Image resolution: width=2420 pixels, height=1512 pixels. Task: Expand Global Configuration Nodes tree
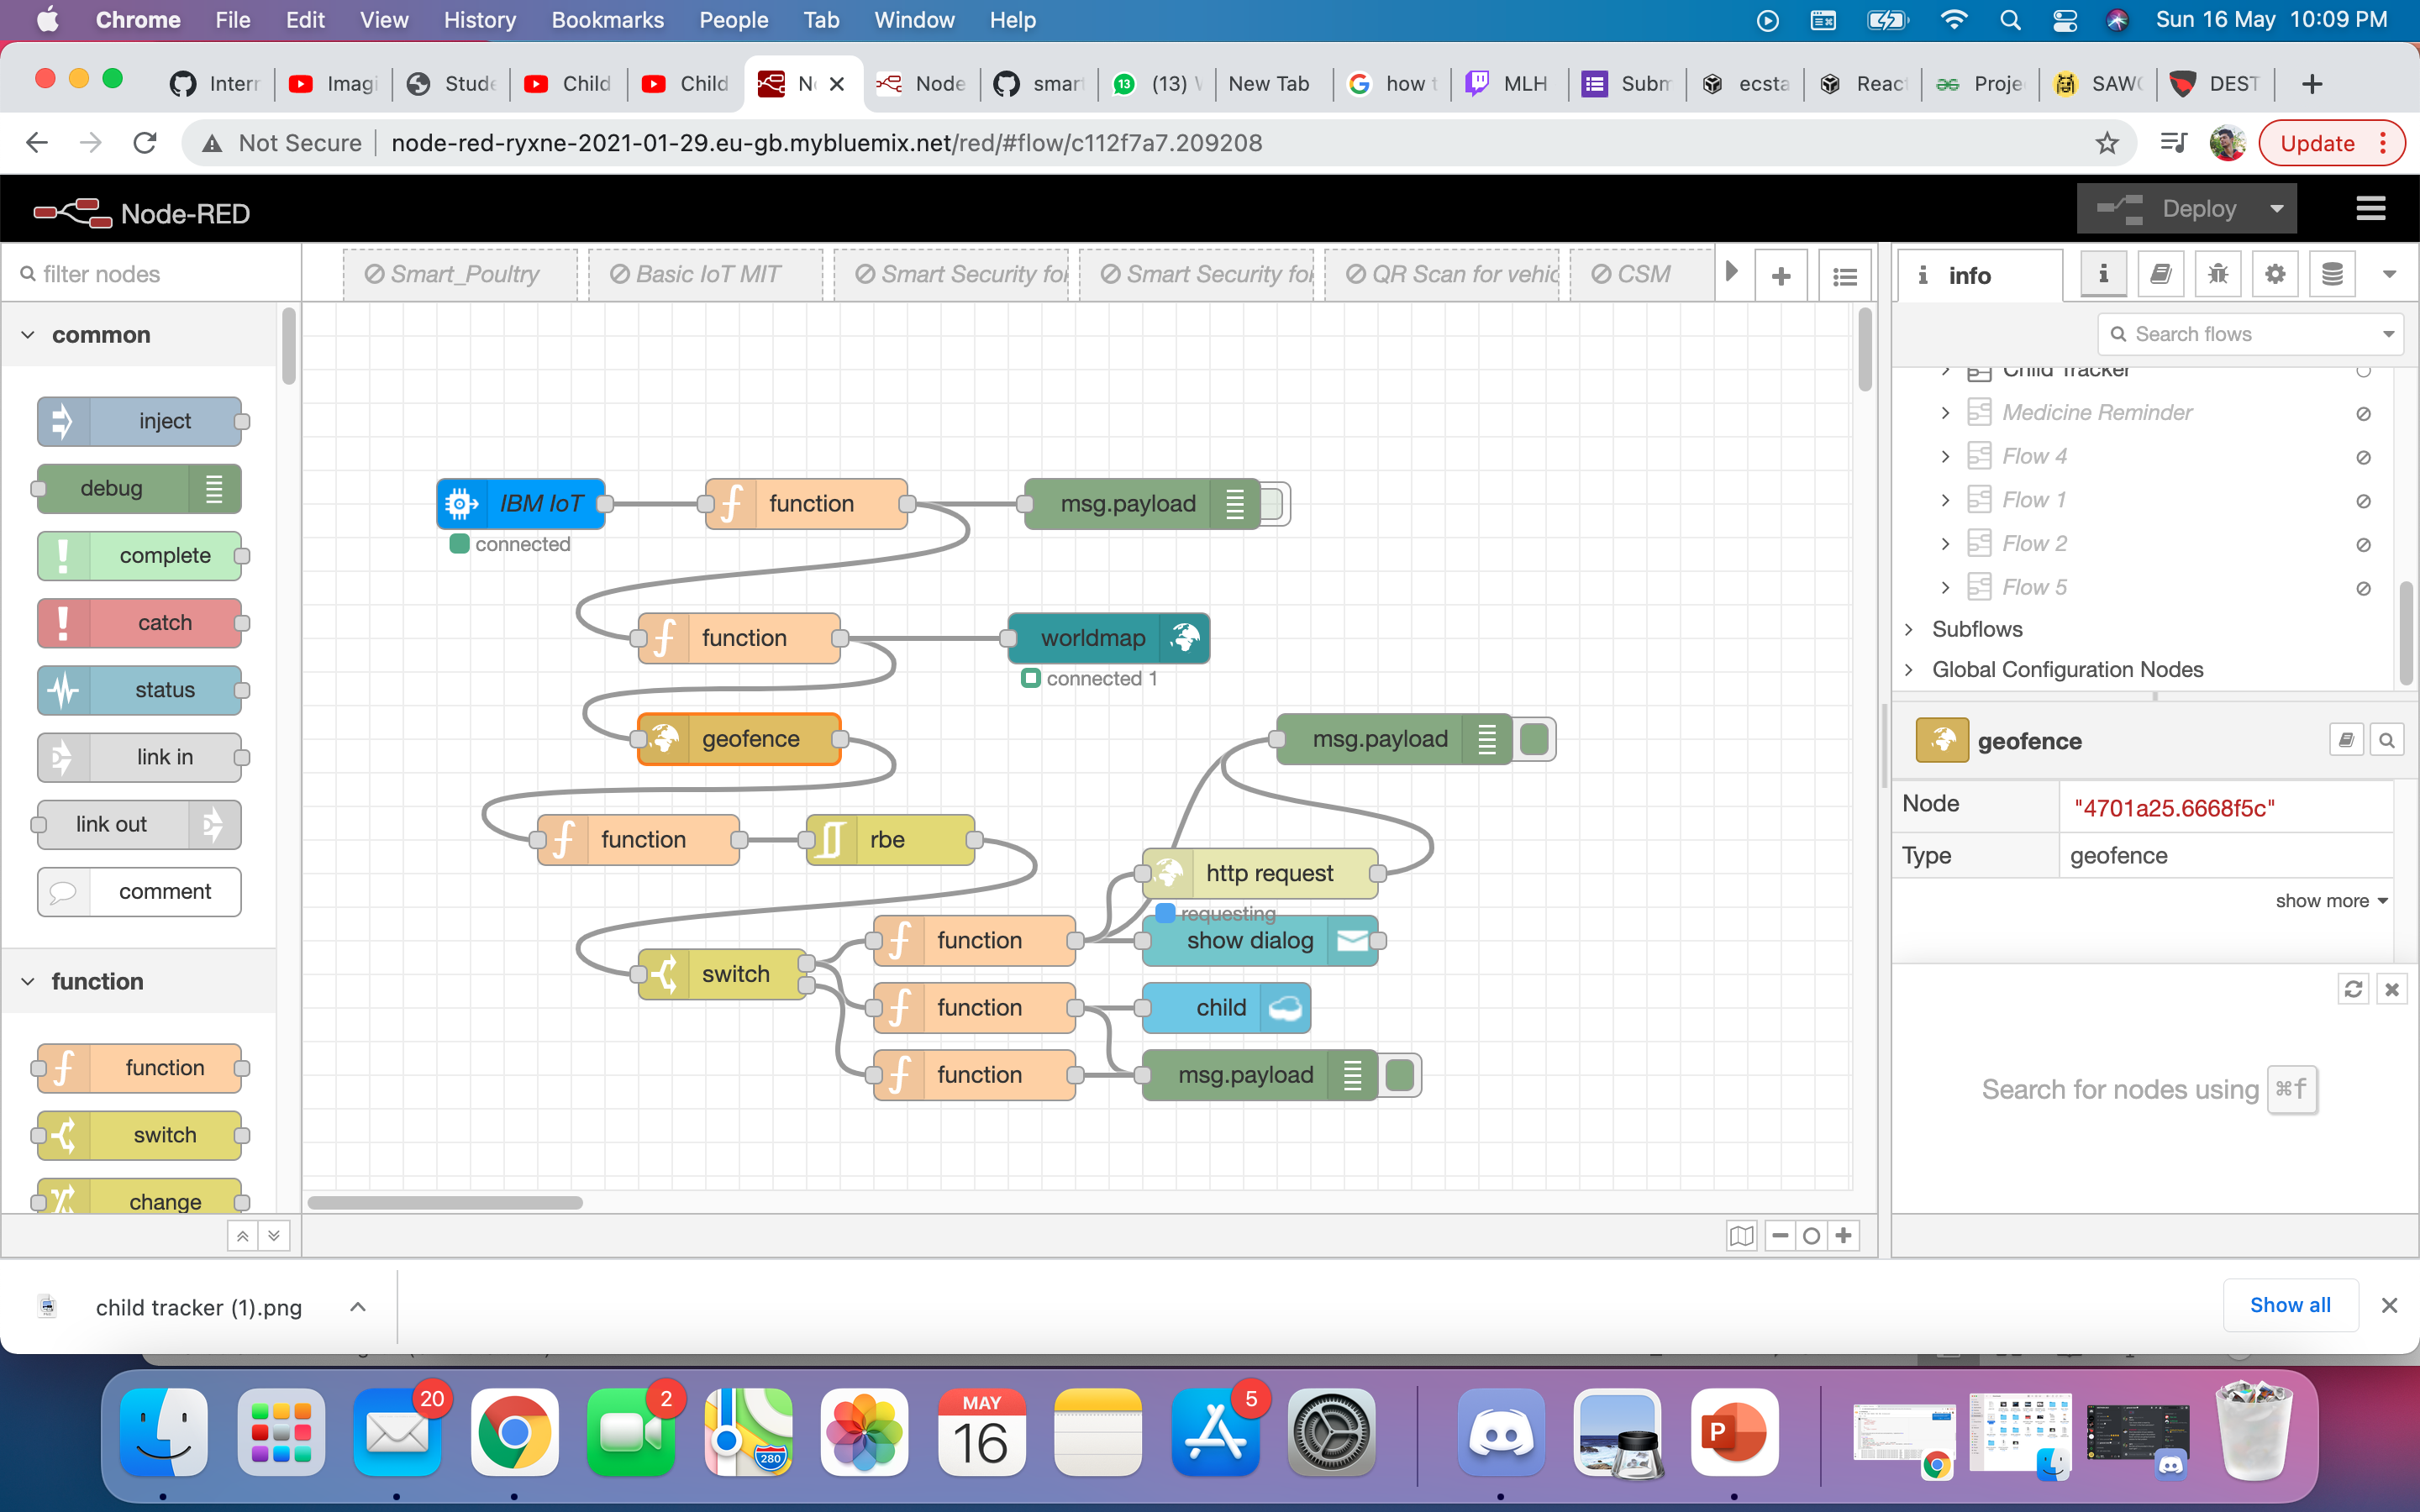1910,670
